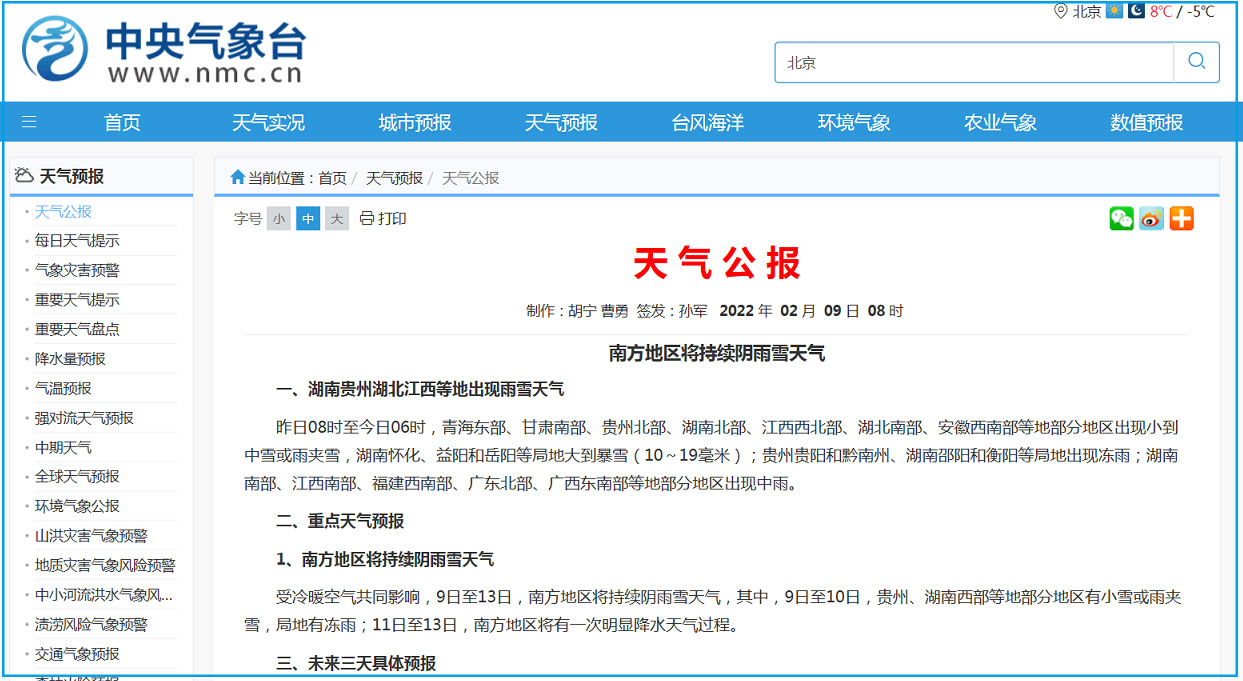Image resolution: width=1243 pixels, height=681 pixels.
Task: Open 降水量预报 sidebar link
Action: [70, 359]
